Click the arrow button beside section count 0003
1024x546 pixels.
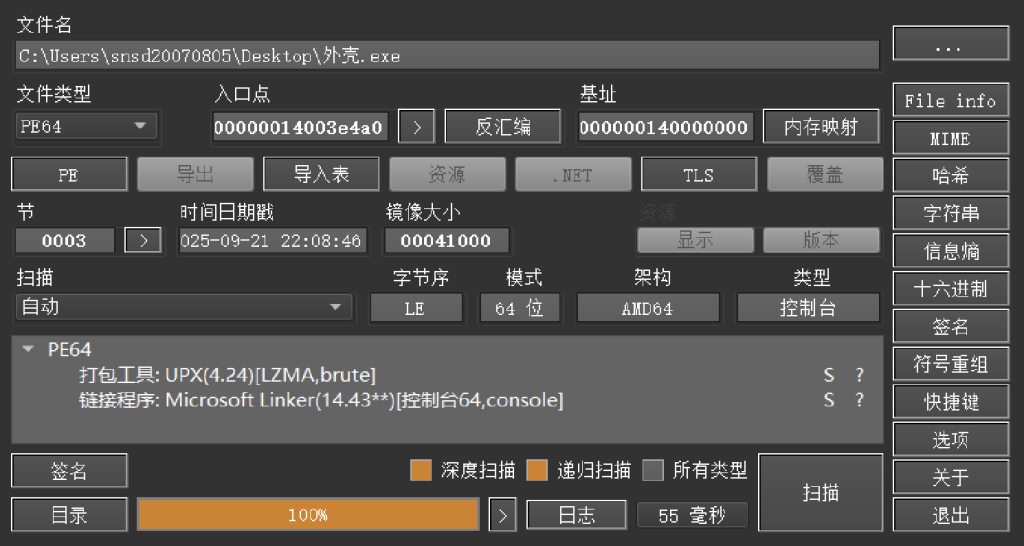[143, 241]
